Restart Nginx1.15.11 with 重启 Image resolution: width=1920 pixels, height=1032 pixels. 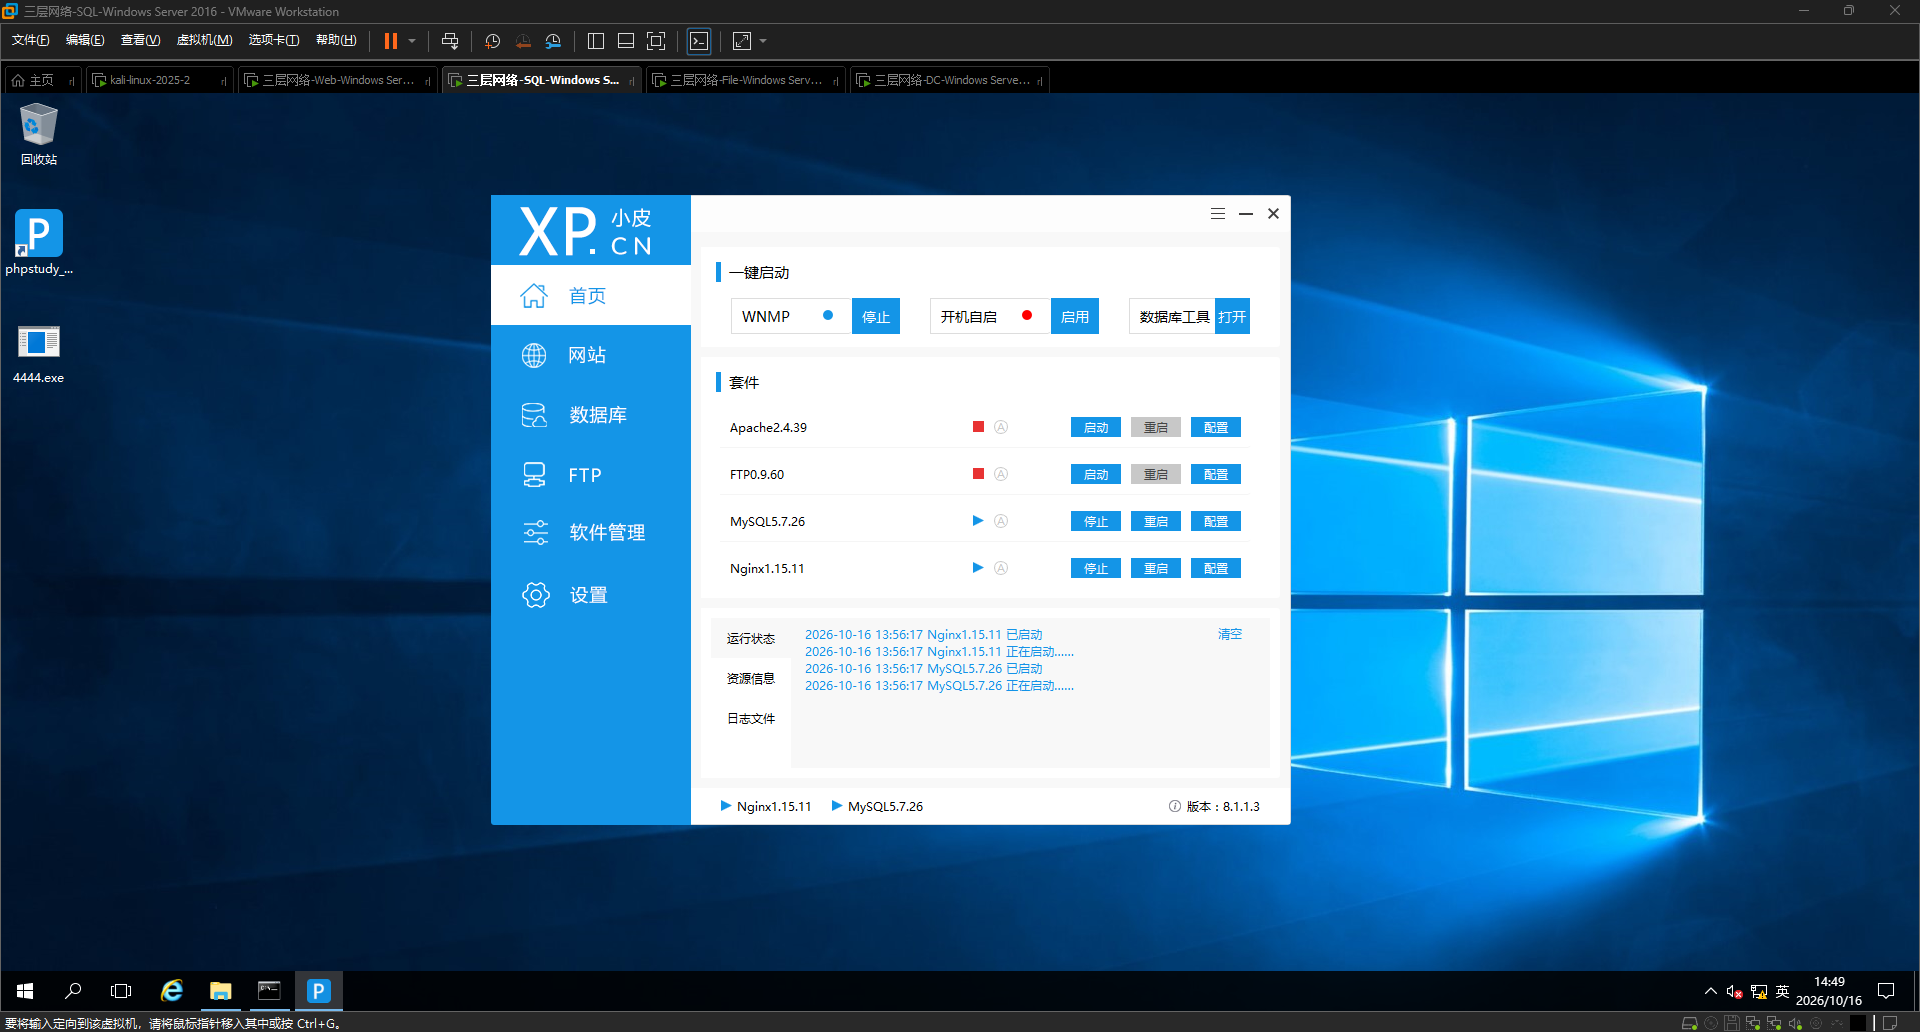click(x=1156, y=568)
